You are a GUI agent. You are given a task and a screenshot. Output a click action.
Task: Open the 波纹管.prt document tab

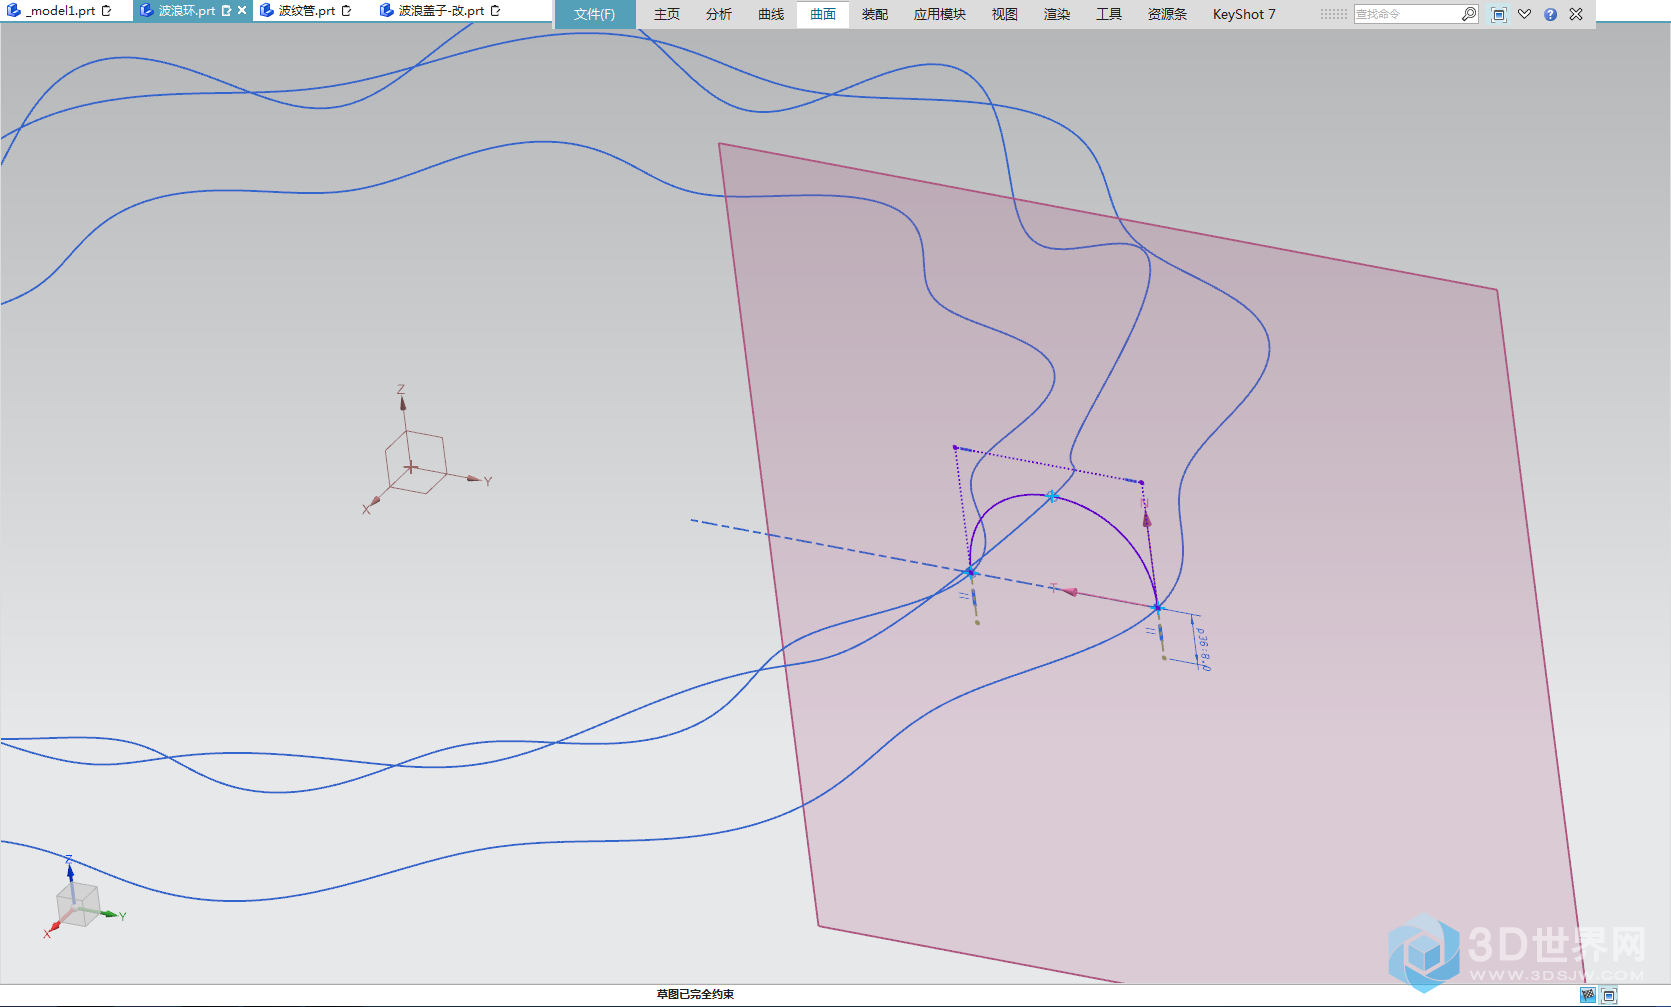[x=306, y=11]
